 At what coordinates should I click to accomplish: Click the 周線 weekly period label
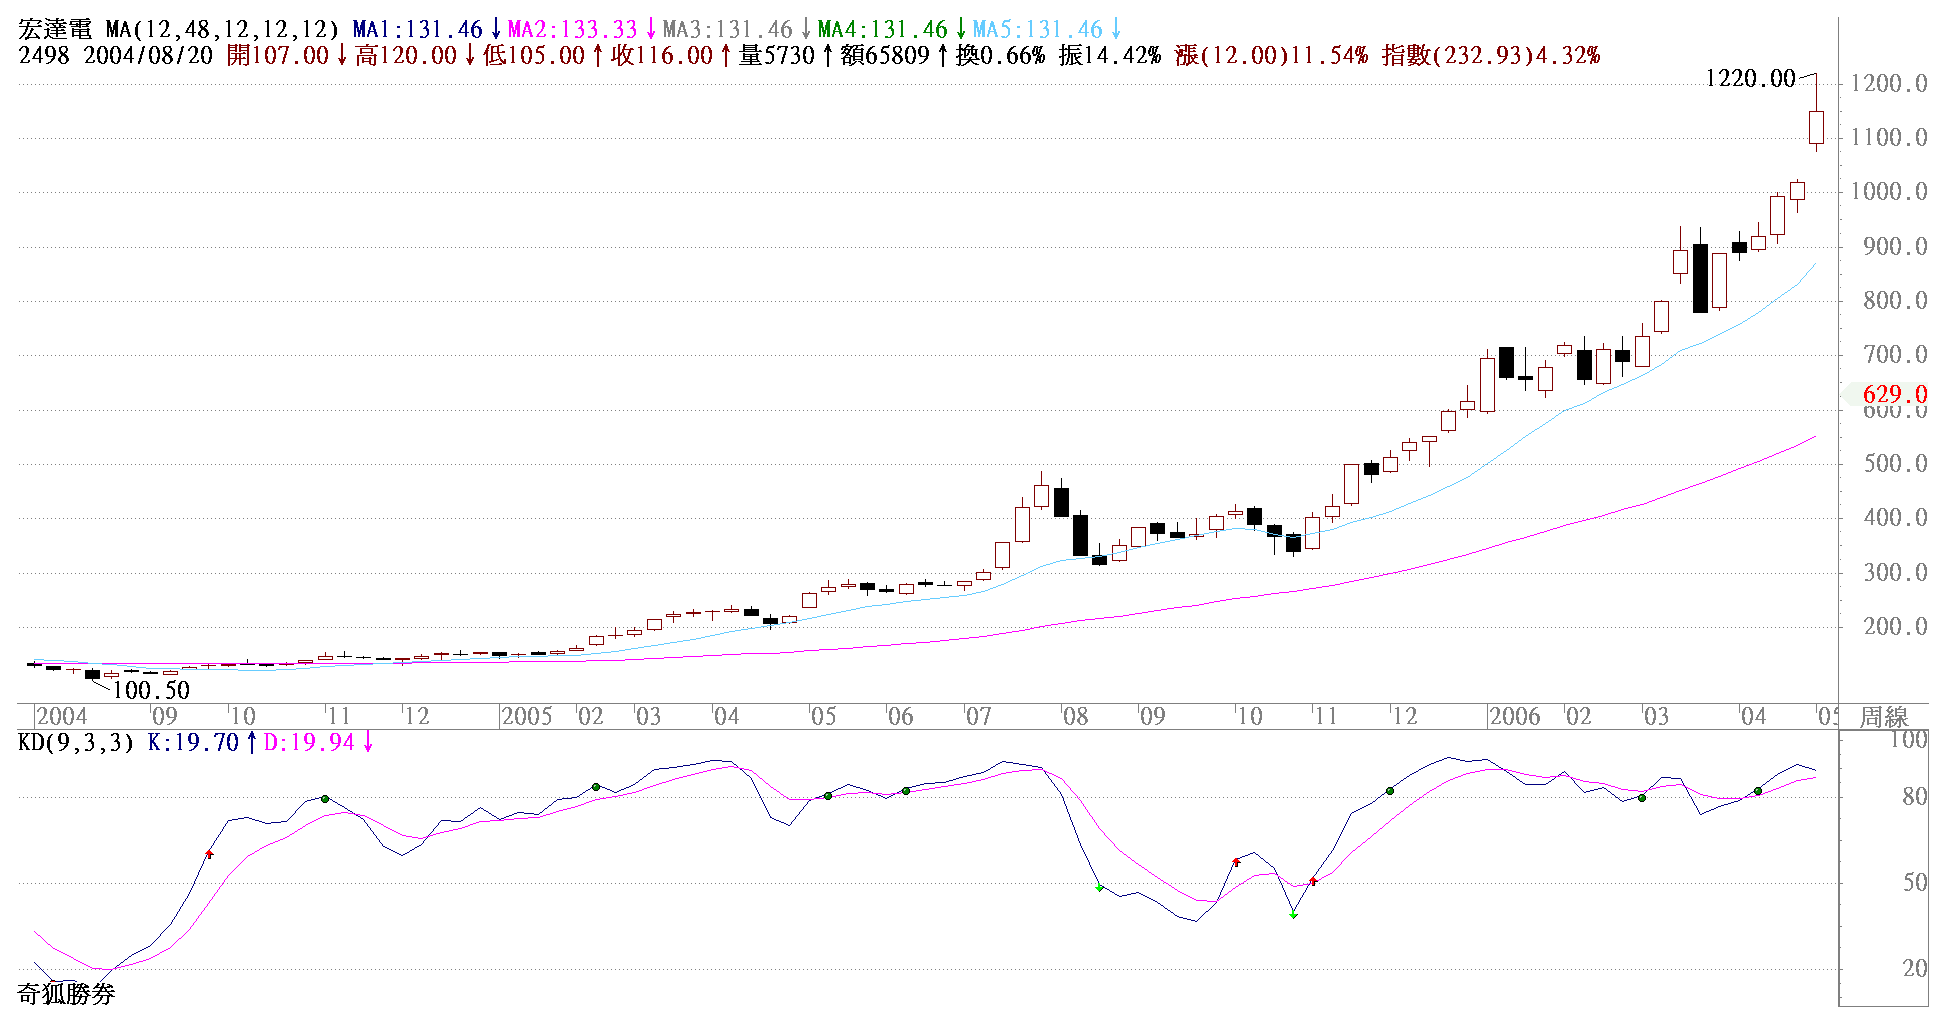(x=1884, y=716)
